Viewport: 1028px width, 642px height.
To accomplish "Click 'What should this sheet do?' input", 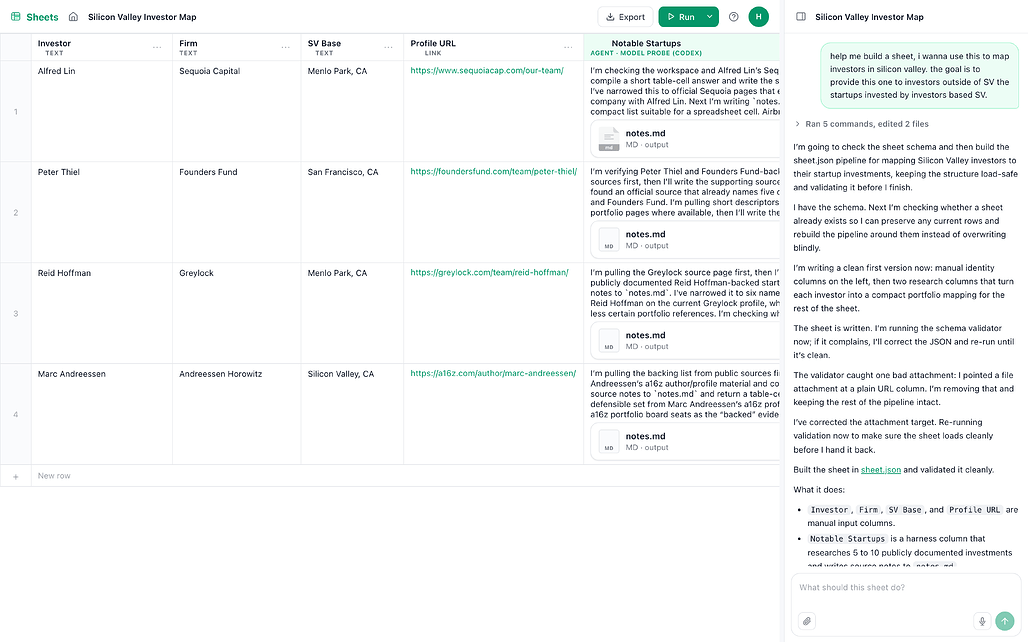I will click(x=905, y=588).
